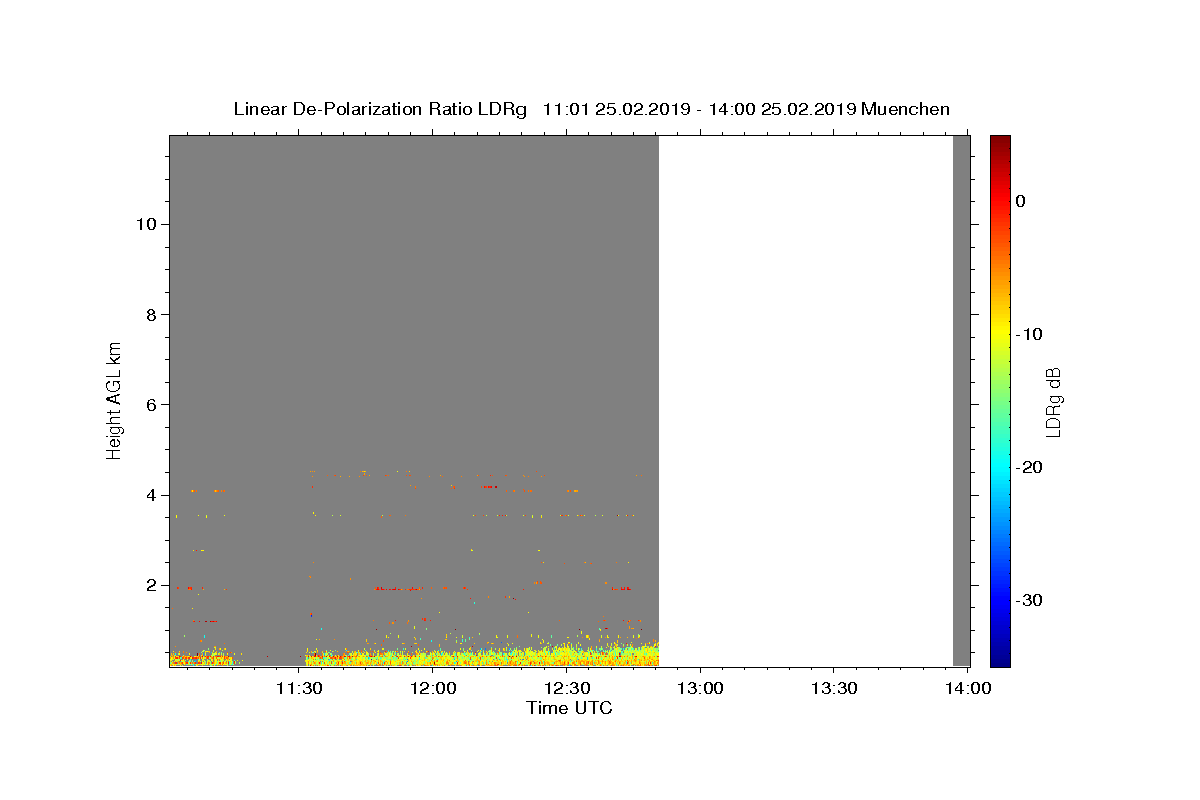The height and width of the screenshot is (800, 1200).
Task: Click the LDRg dB colorbar title
Action: coord(1053,401)
